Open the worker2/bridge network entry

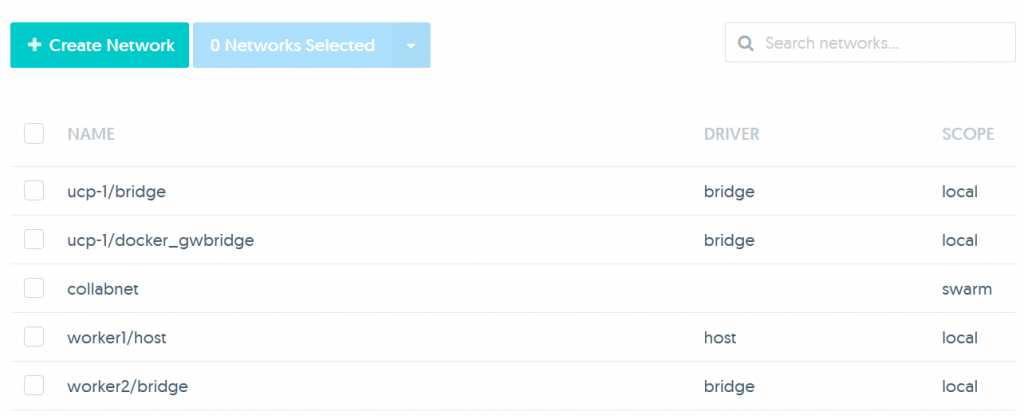tap(127, 386)
